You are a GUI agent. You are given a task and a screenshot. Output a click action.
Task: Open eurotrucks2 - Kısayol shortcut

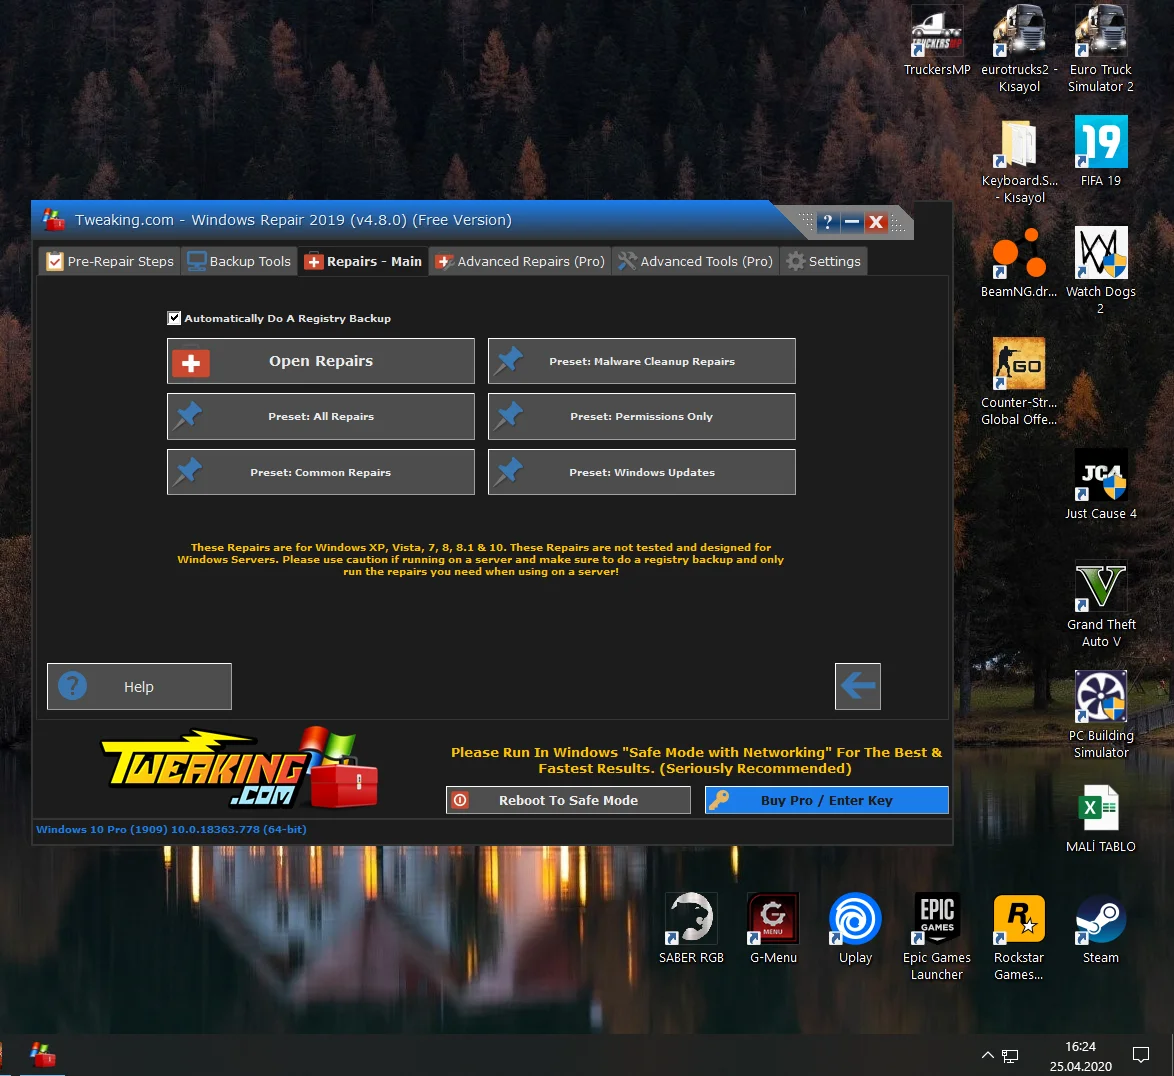(x=1019, y=49)
